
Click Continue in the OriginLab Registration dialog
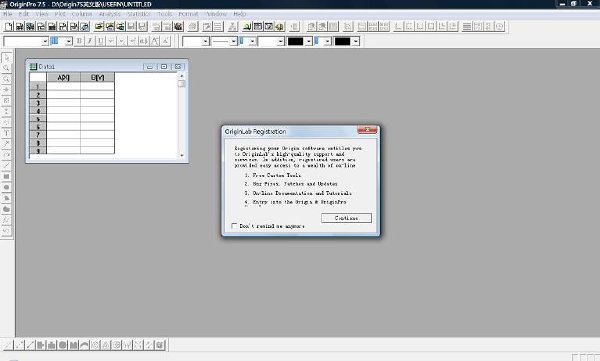coord(346,218)
